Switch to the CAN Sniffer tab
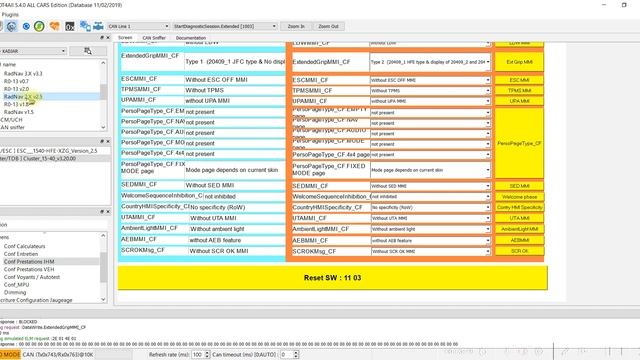The width and height of the screenshot is (640, 360). 154,38
